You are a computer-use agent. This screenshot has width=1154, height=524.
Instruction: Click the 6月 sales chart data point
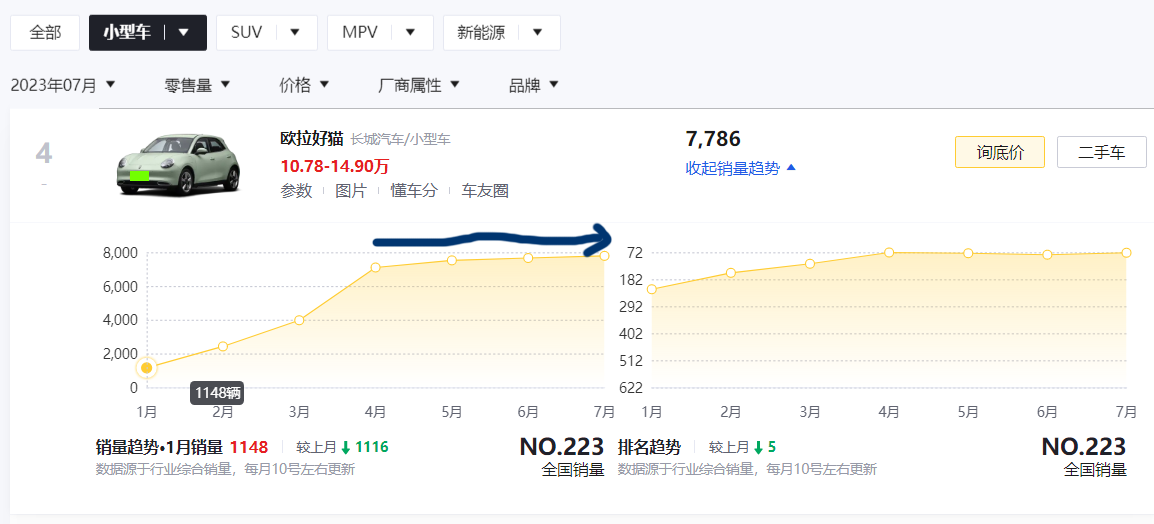[528, 258]
